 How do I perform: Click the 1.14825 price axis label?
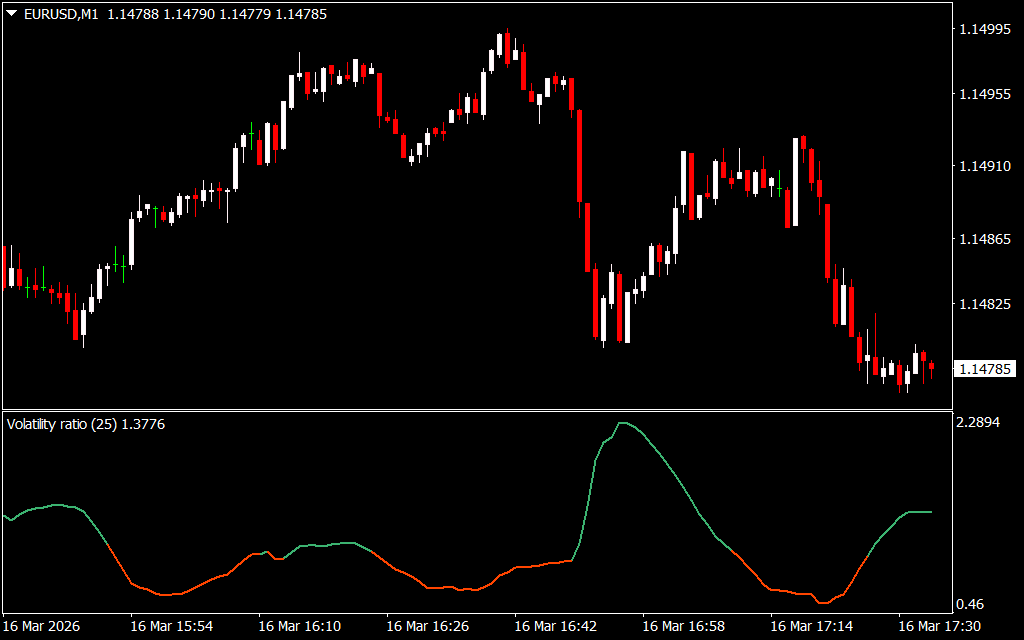(985, 304)
